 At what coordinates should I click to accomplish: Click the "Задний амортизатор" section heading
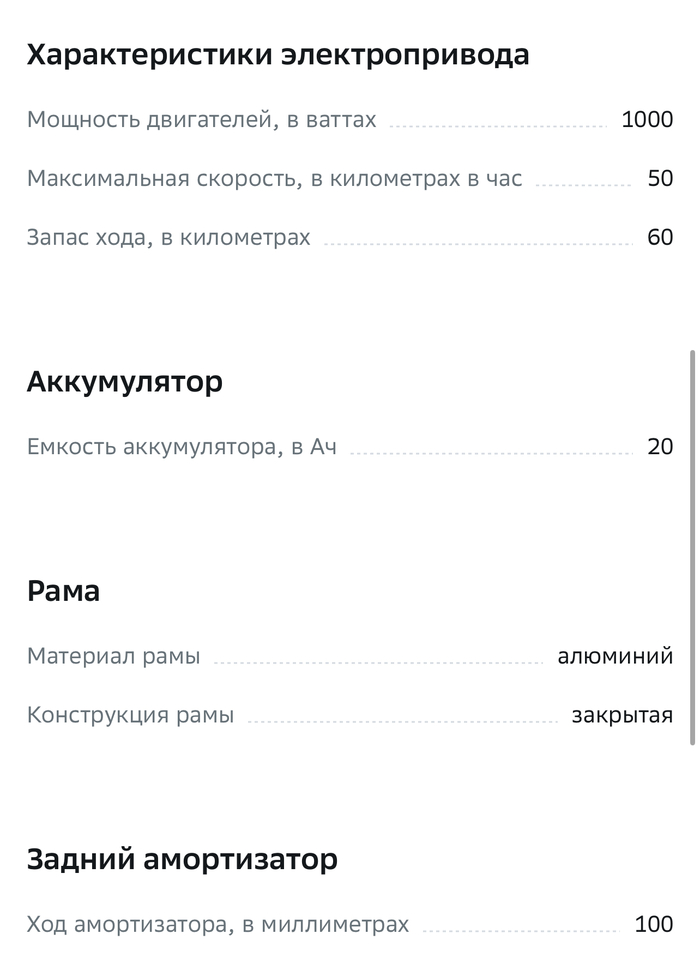[182, 859]
